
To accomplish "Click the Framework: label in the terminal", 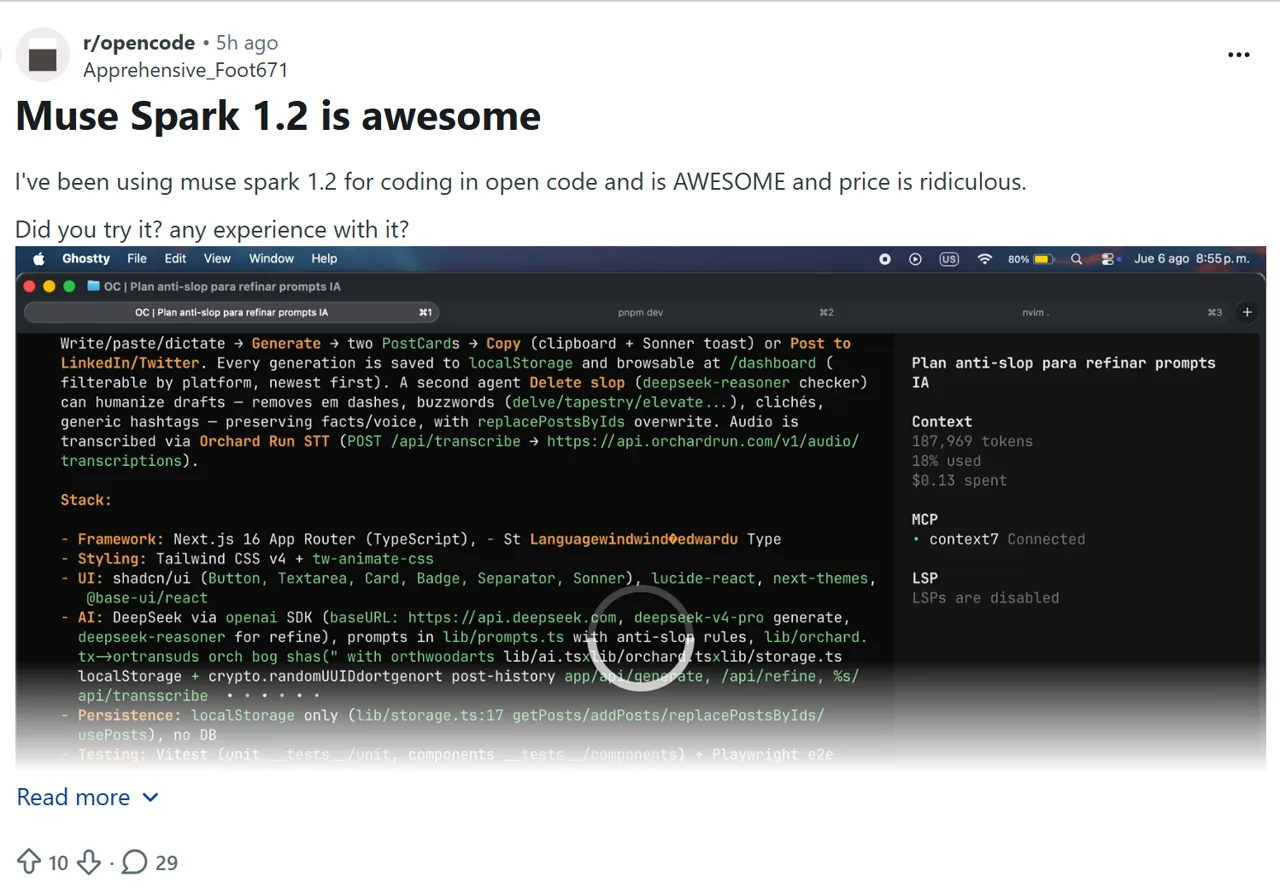I will click(x=121, y=539).
